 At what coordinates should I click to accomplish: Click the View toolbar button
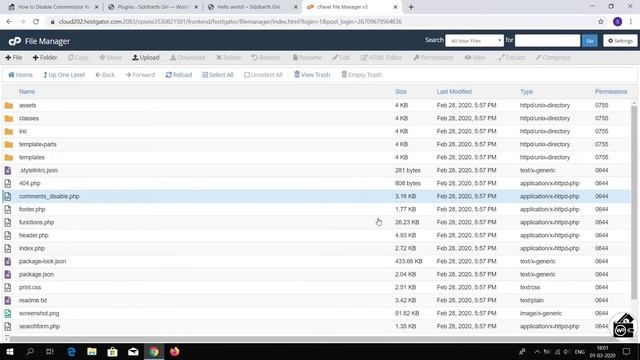475,58
